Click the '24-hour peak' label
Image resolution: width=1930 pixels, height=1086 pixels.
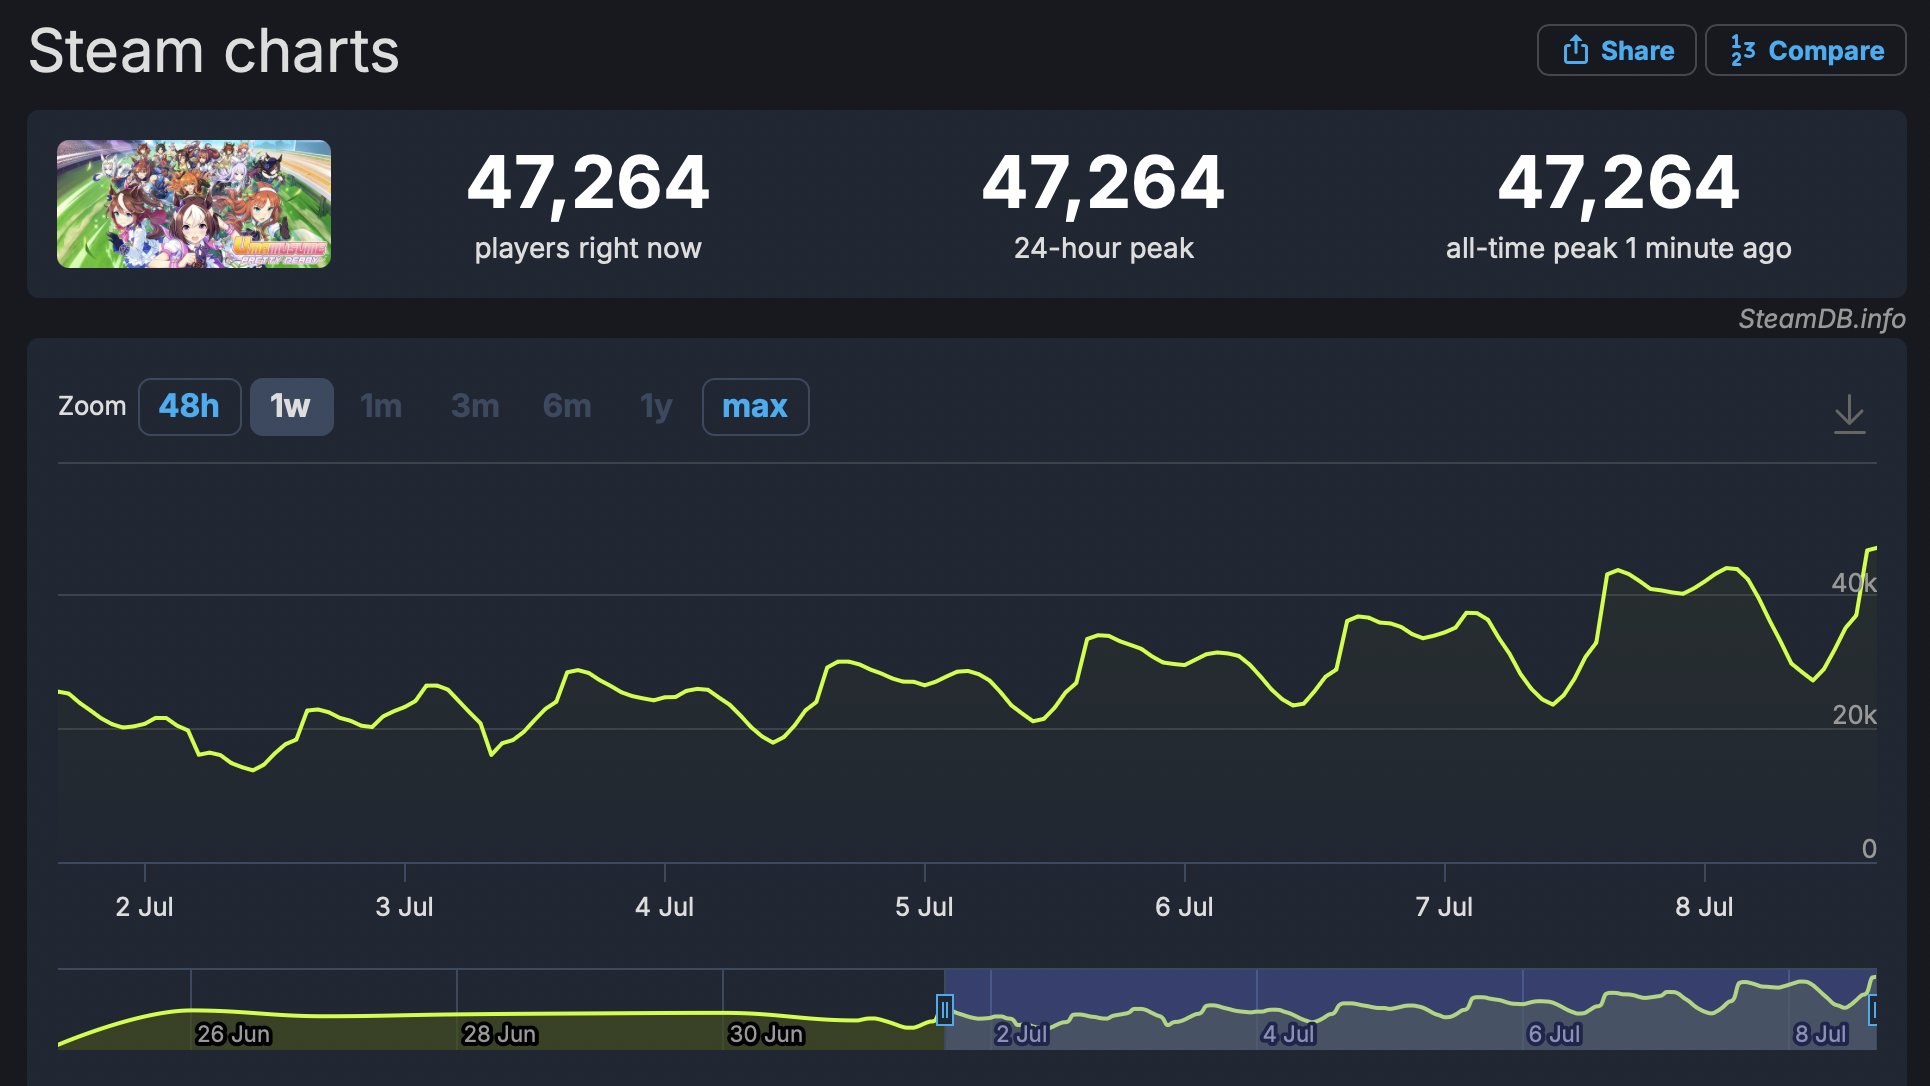tap(1103, 248)
